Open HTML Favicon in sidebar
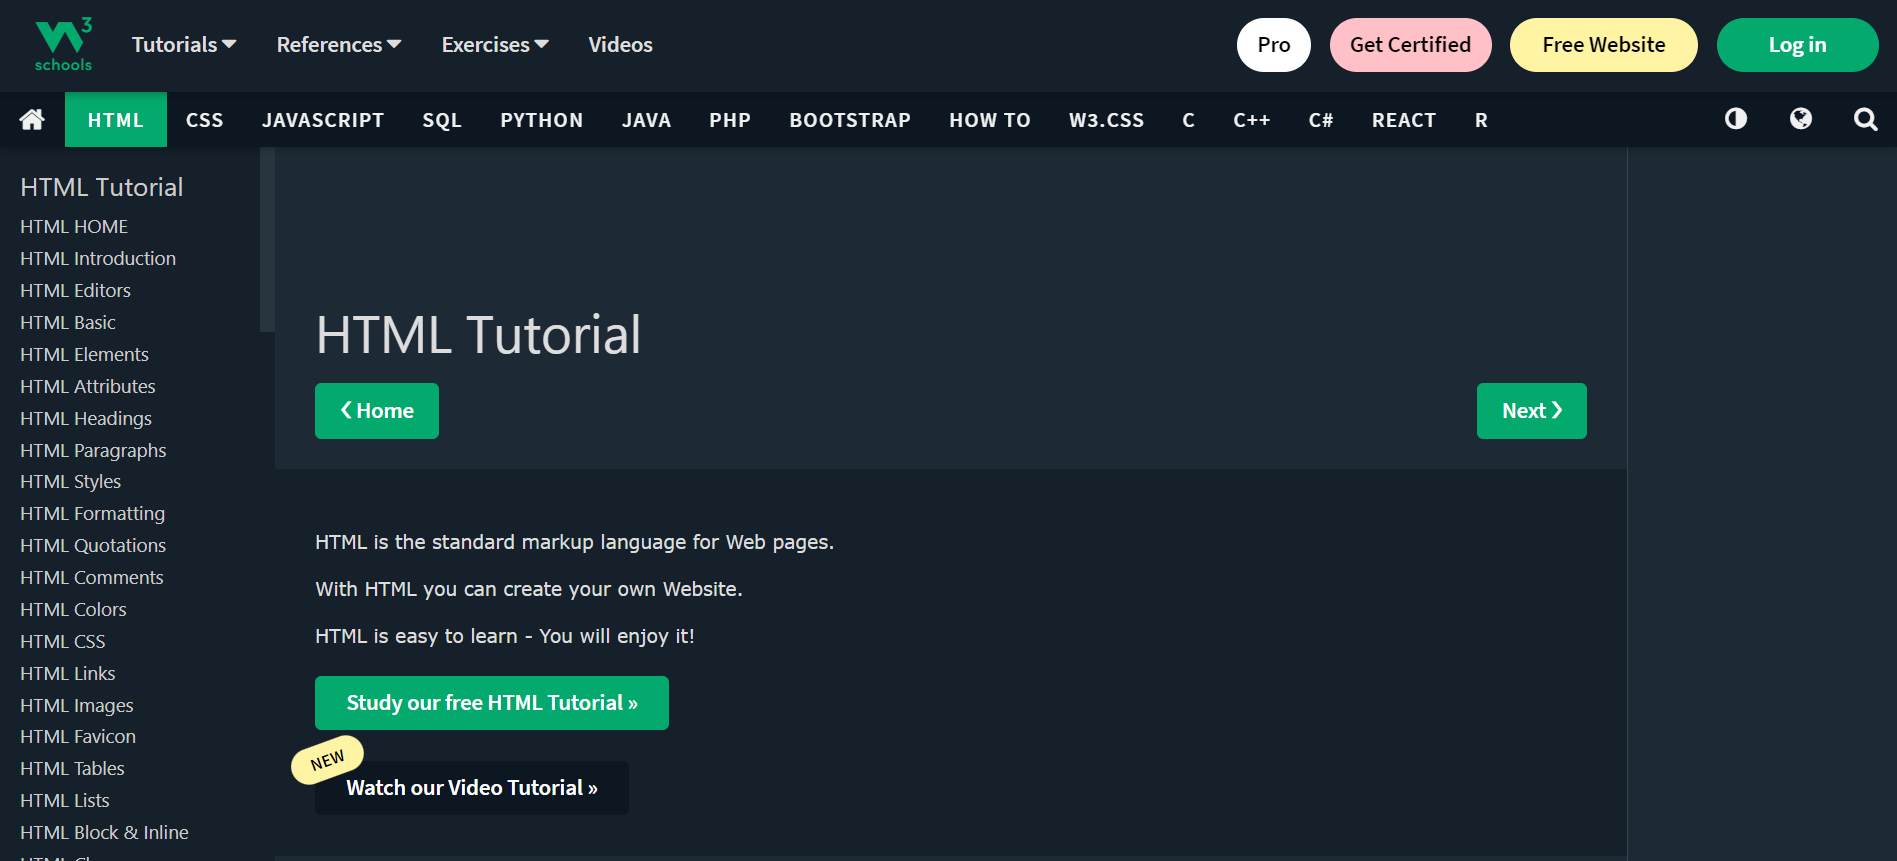This screenshot has height=861, width=1897. click(x=78, y=737)
